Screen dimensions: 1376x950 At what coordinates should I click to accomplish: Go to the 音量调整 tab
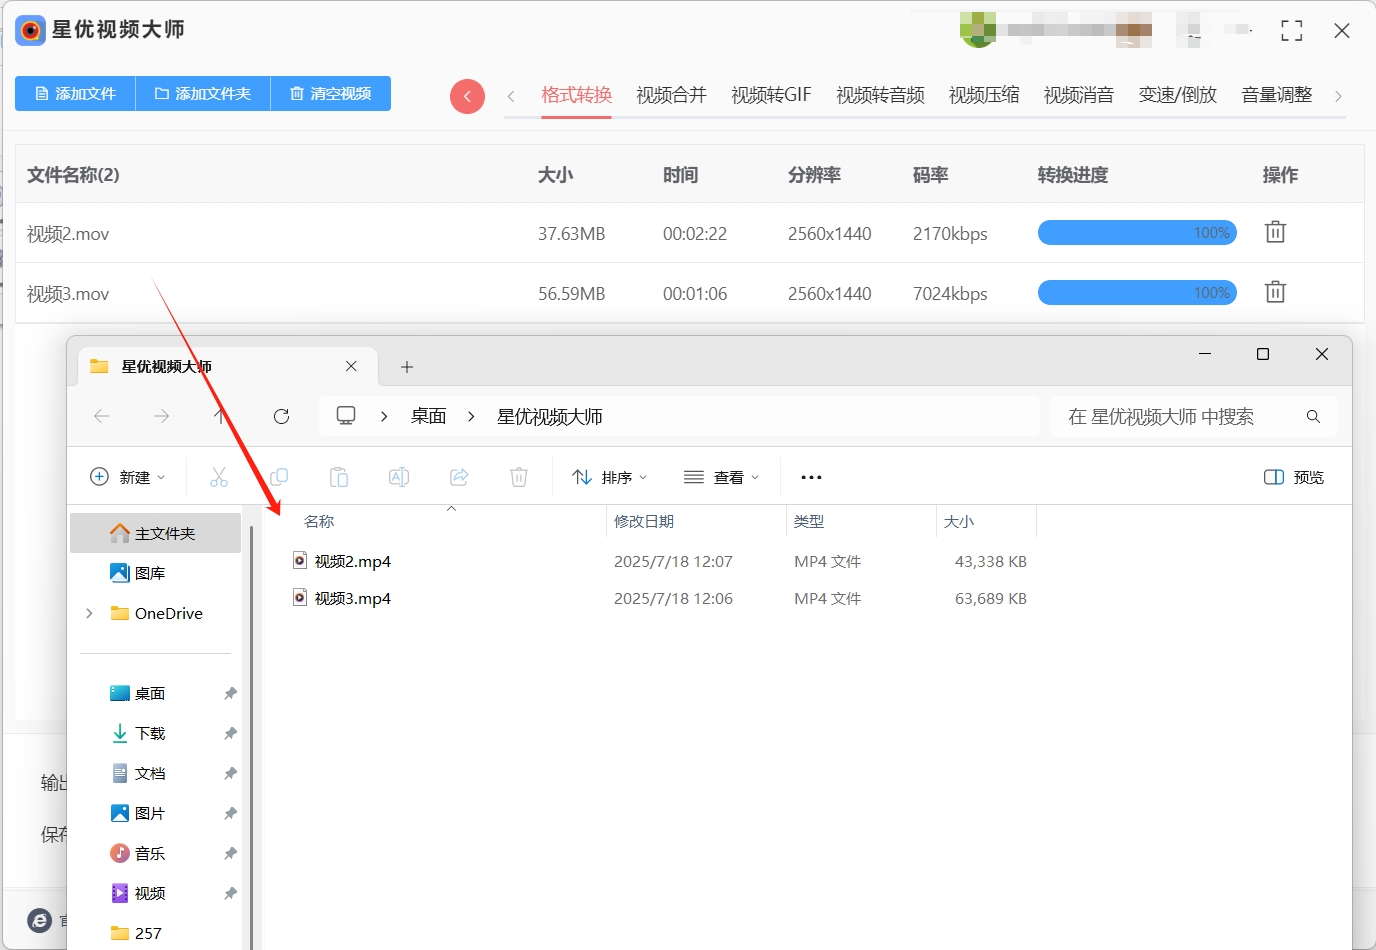pyautogui.click(x=1277, y=95)
